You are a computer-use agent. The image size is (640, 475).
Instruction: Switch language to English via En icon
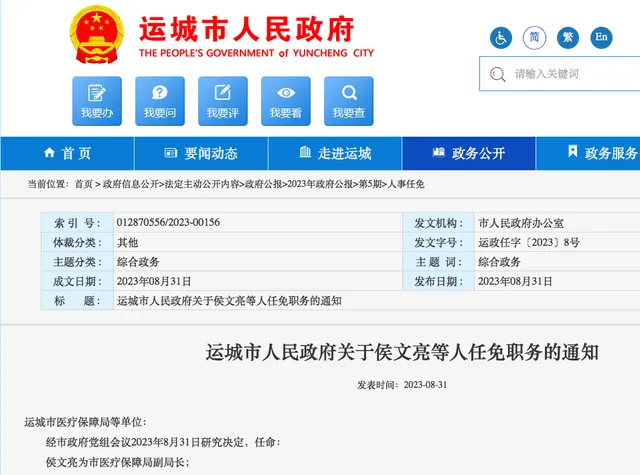click(x=601, y=38)
